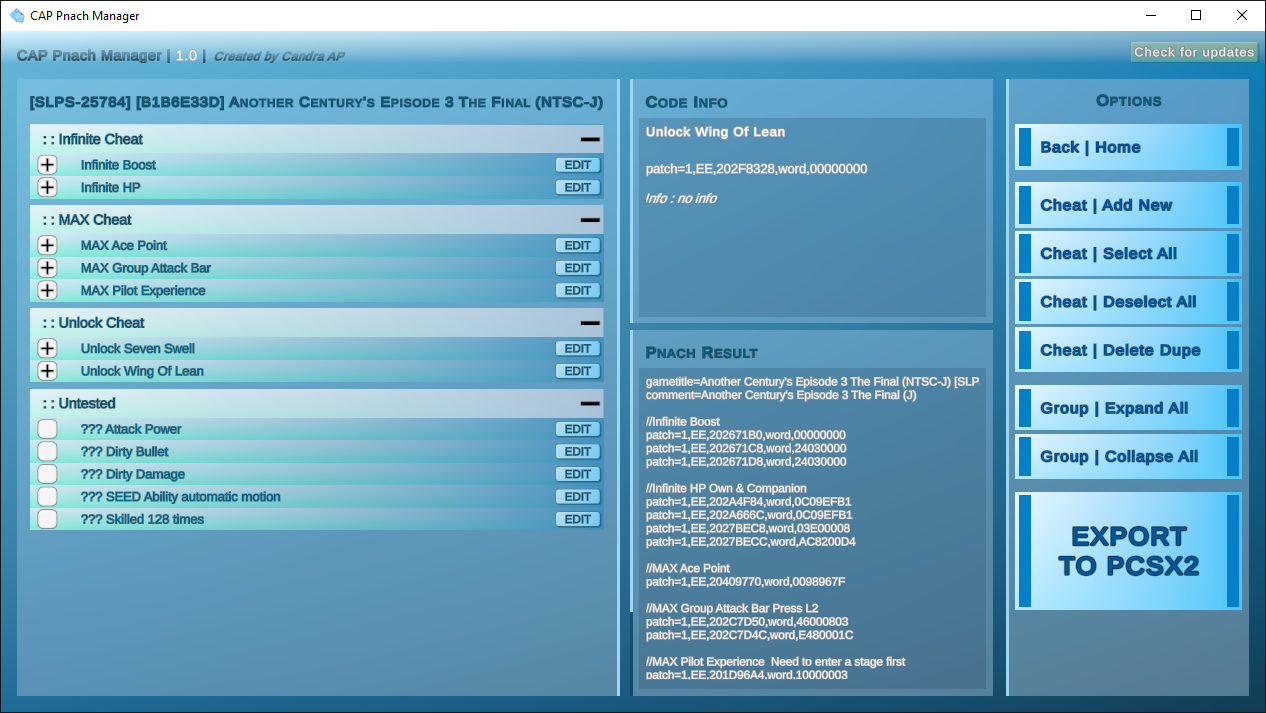Toggle the Unlock Wing Of Lean checkbox
This screenshot has width=1266, height=713.
point(47,371)
